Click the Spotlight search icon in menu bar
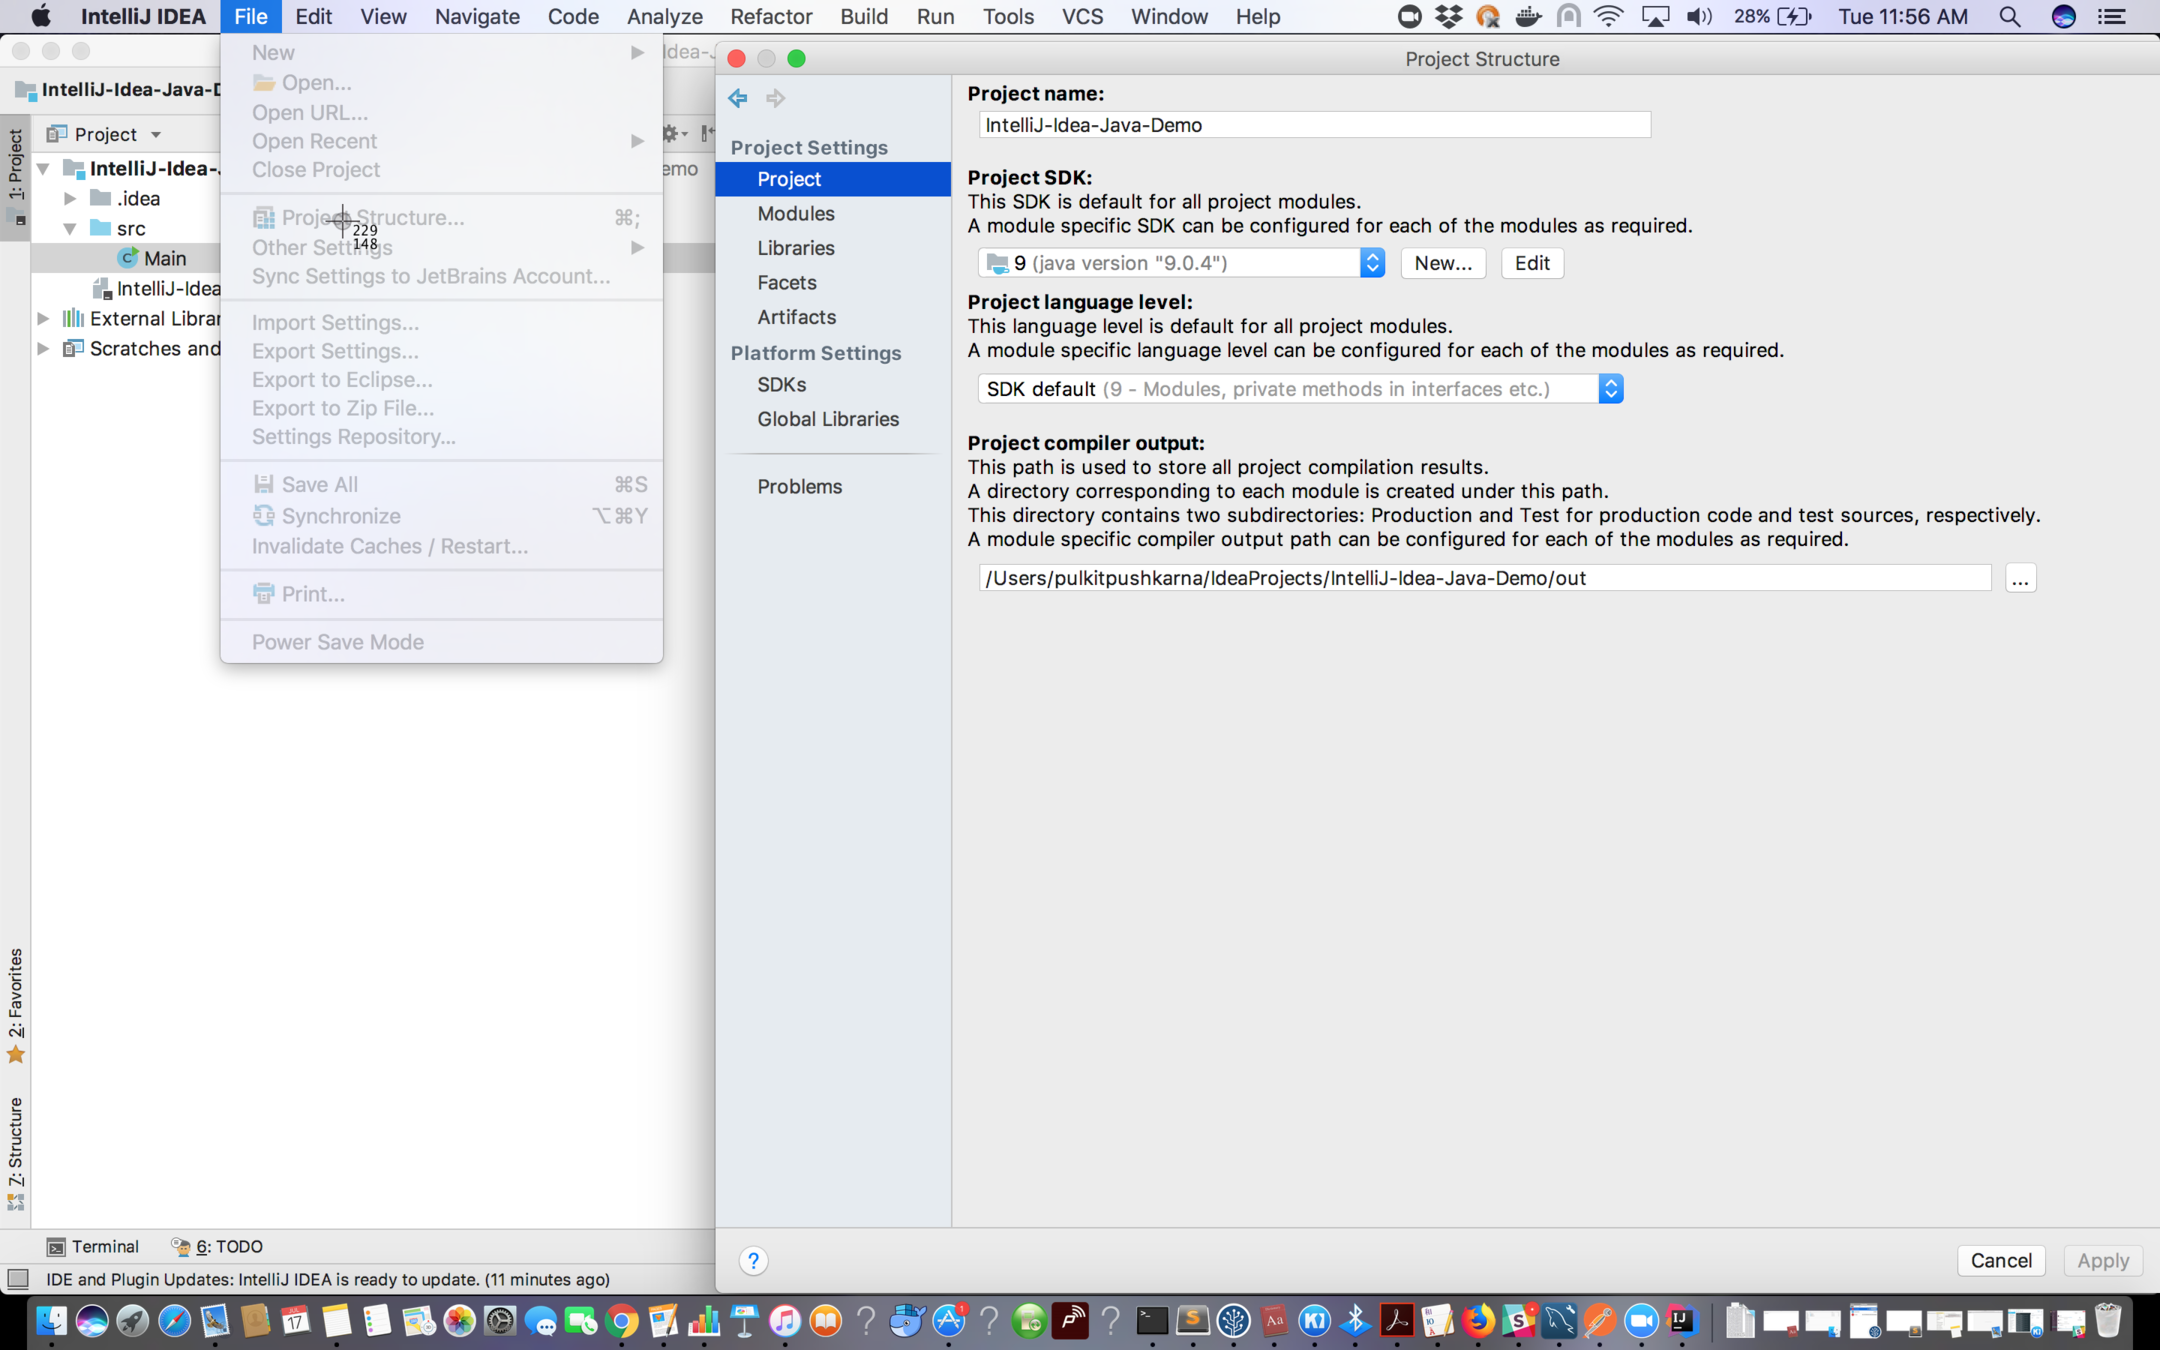This screenshot has width=2160, height=1350. pyautogui.click(x=2009, y=16)
